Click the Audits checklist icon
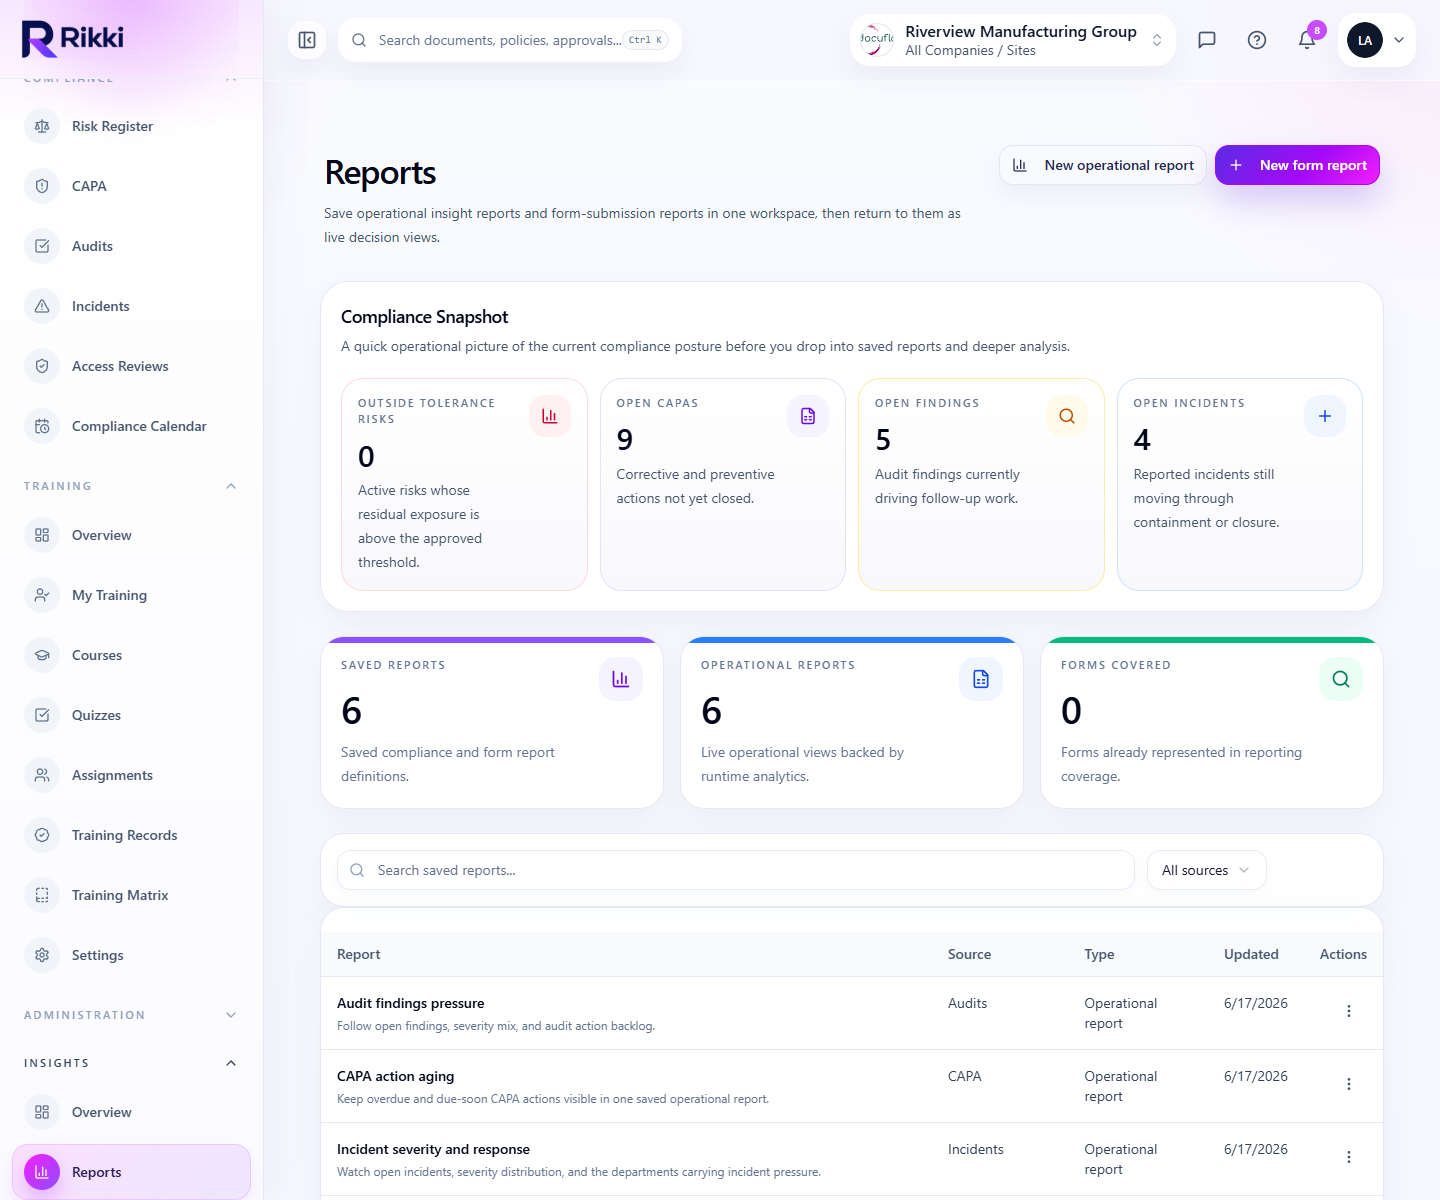This screenshot has height=1200, width=1440. [x=42, y=246]
